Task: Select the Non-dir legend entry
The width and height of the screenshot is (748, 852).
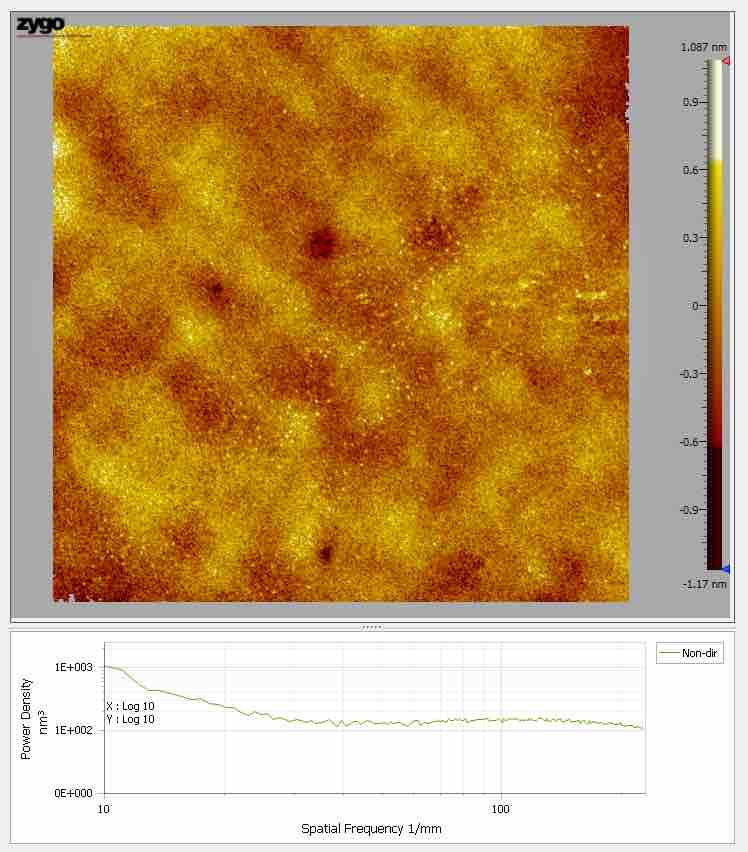Action: point(690,654)
